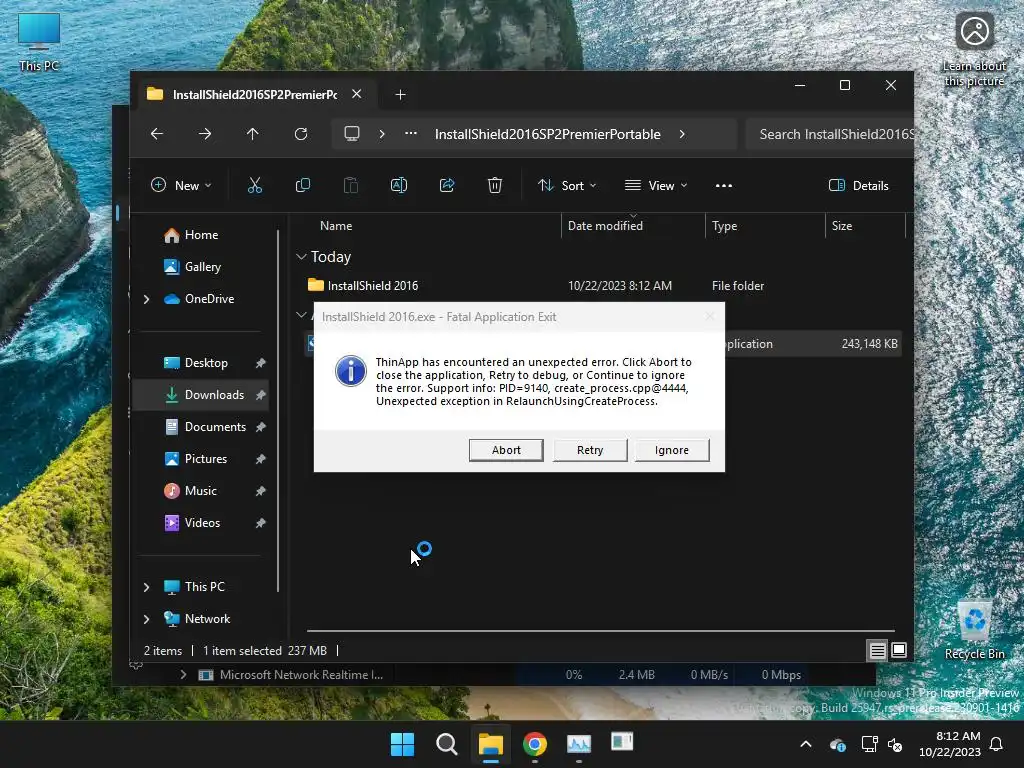This screenshot has height=768, width=1024.
Task: Expand the Microsoft Network Realtime row in Task Manager
Action: coord(184,675)
